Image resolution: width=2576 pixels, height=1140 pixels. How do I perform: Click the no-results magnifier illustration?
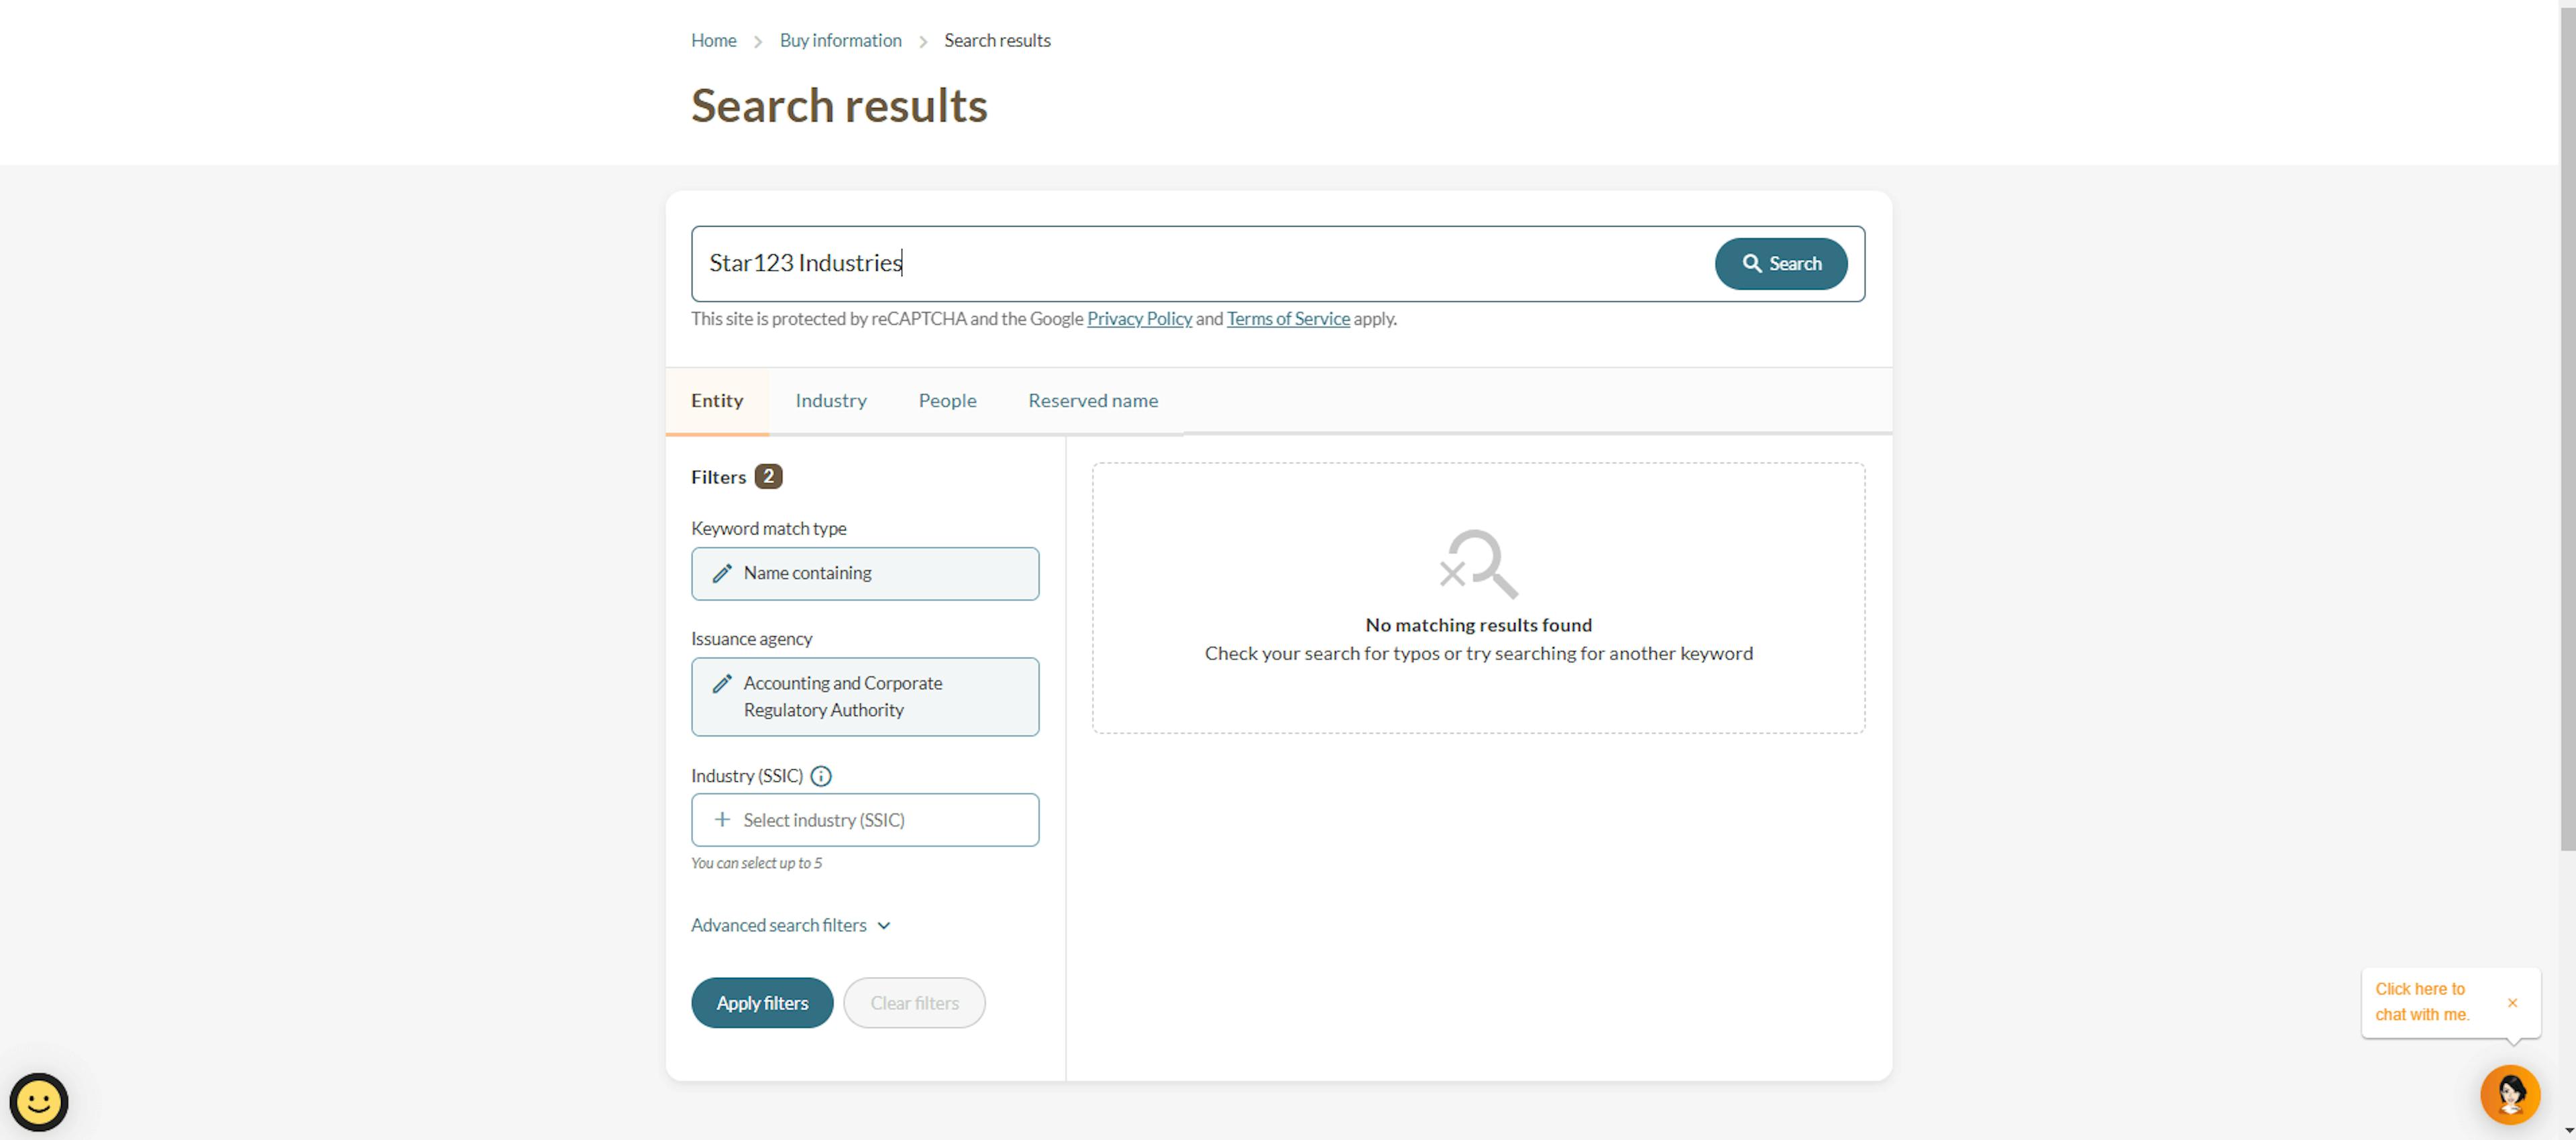[x=1478, y=564]
